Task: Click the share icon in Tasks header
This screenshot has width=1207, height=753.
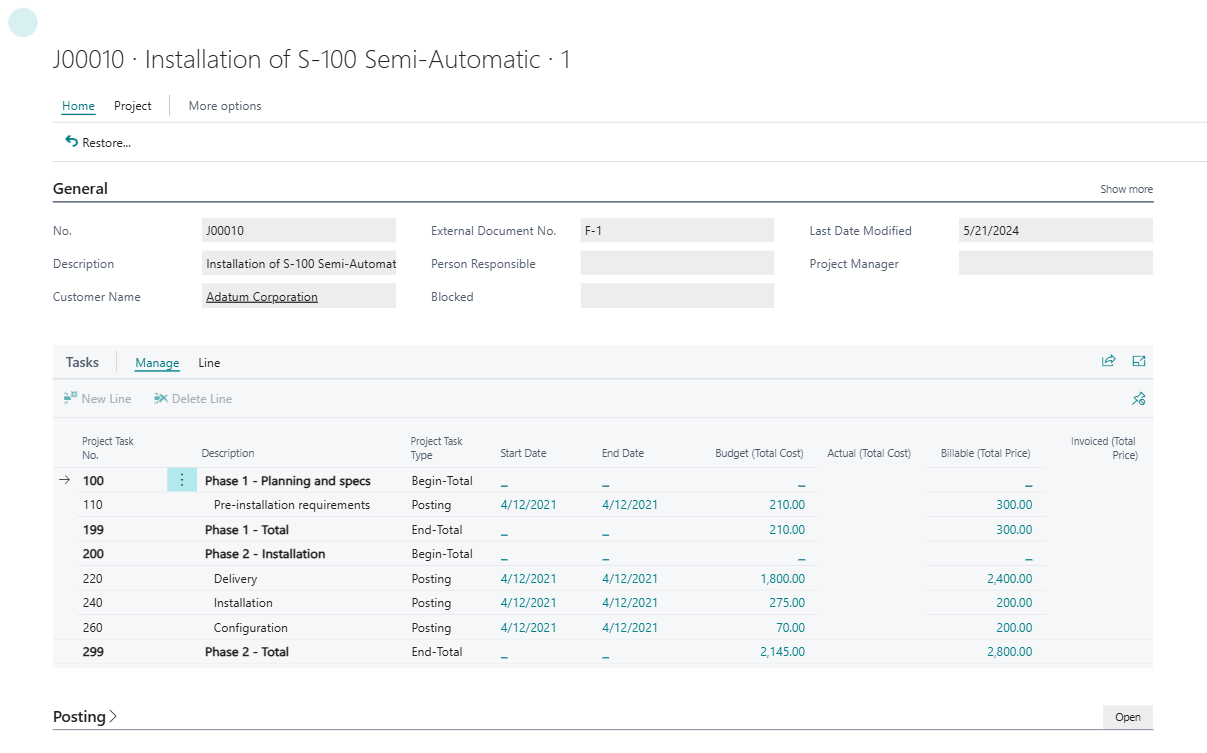Action: click(x=1108, y=361)
